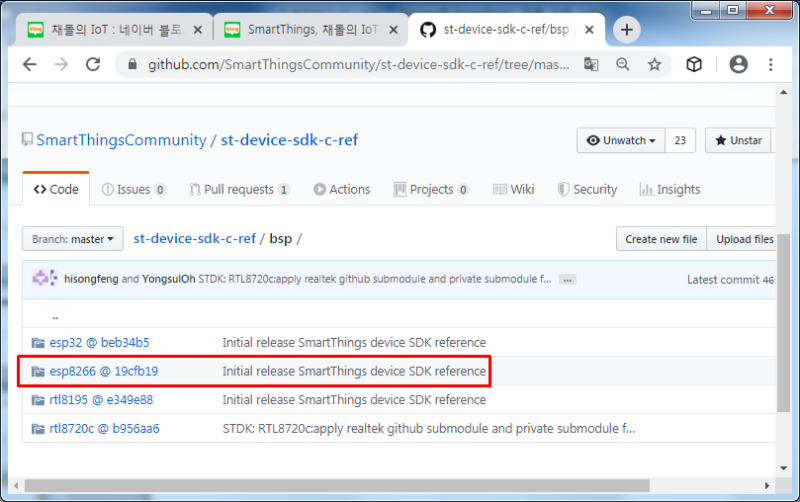800x502 pixels.
Task: Open the STDK: RTL8720c latest commit message
Action: (x=374, y=279)
